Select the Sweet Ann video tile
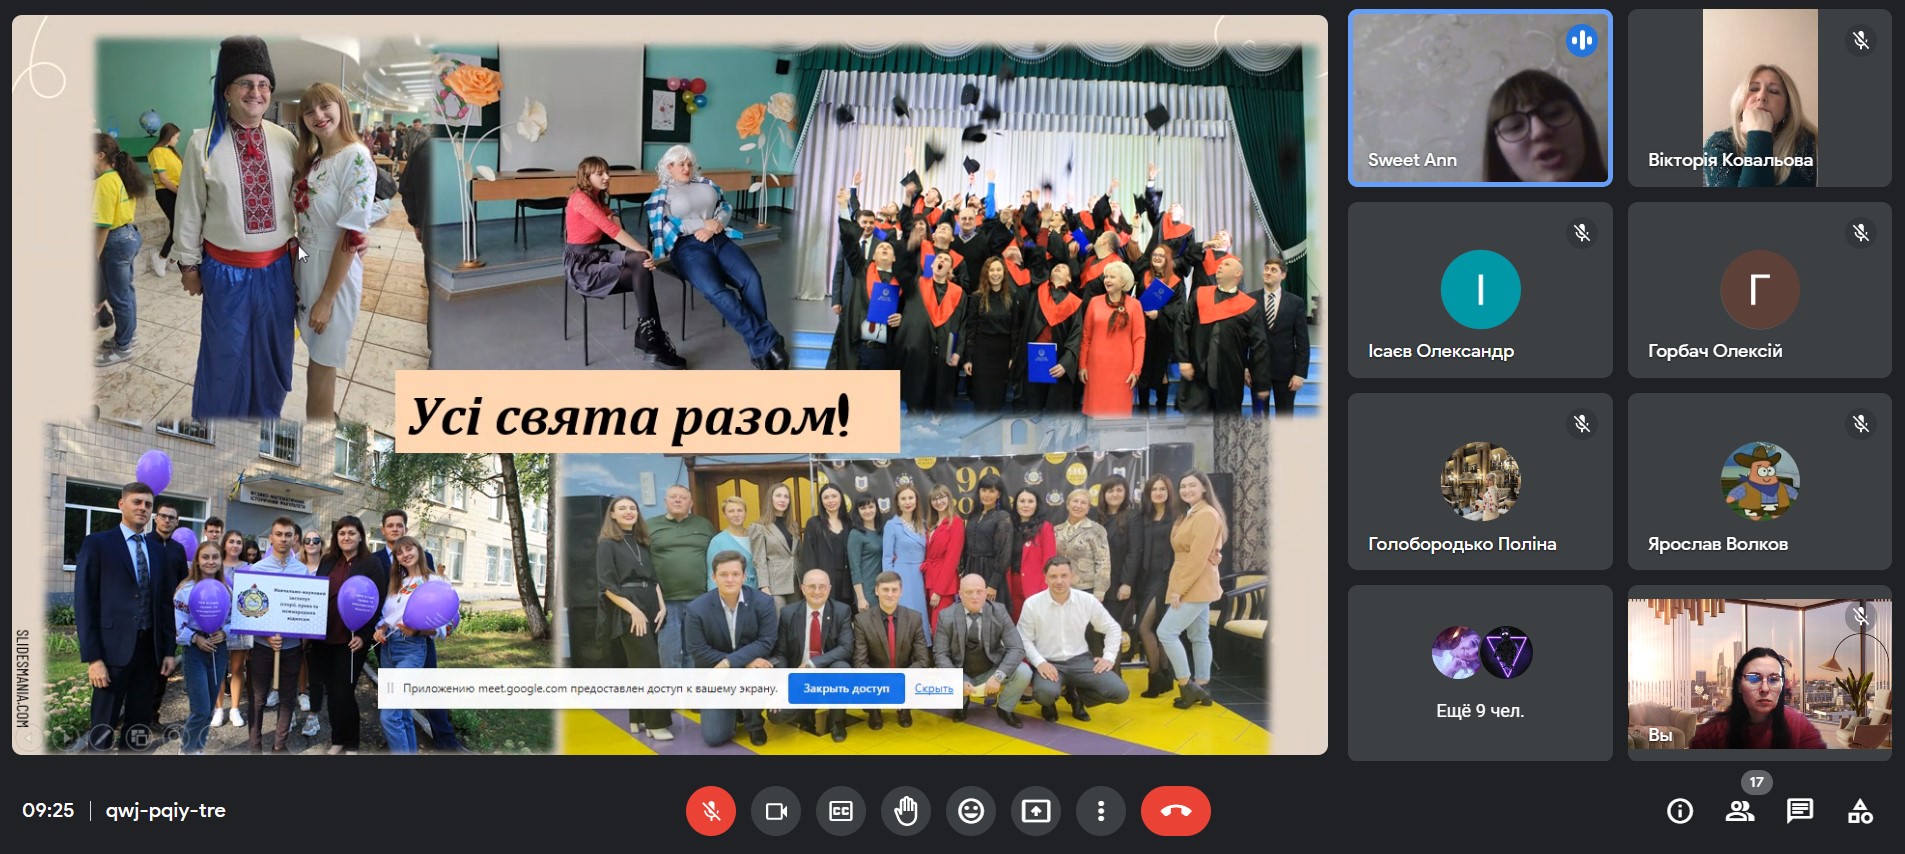 (1479, 98)
